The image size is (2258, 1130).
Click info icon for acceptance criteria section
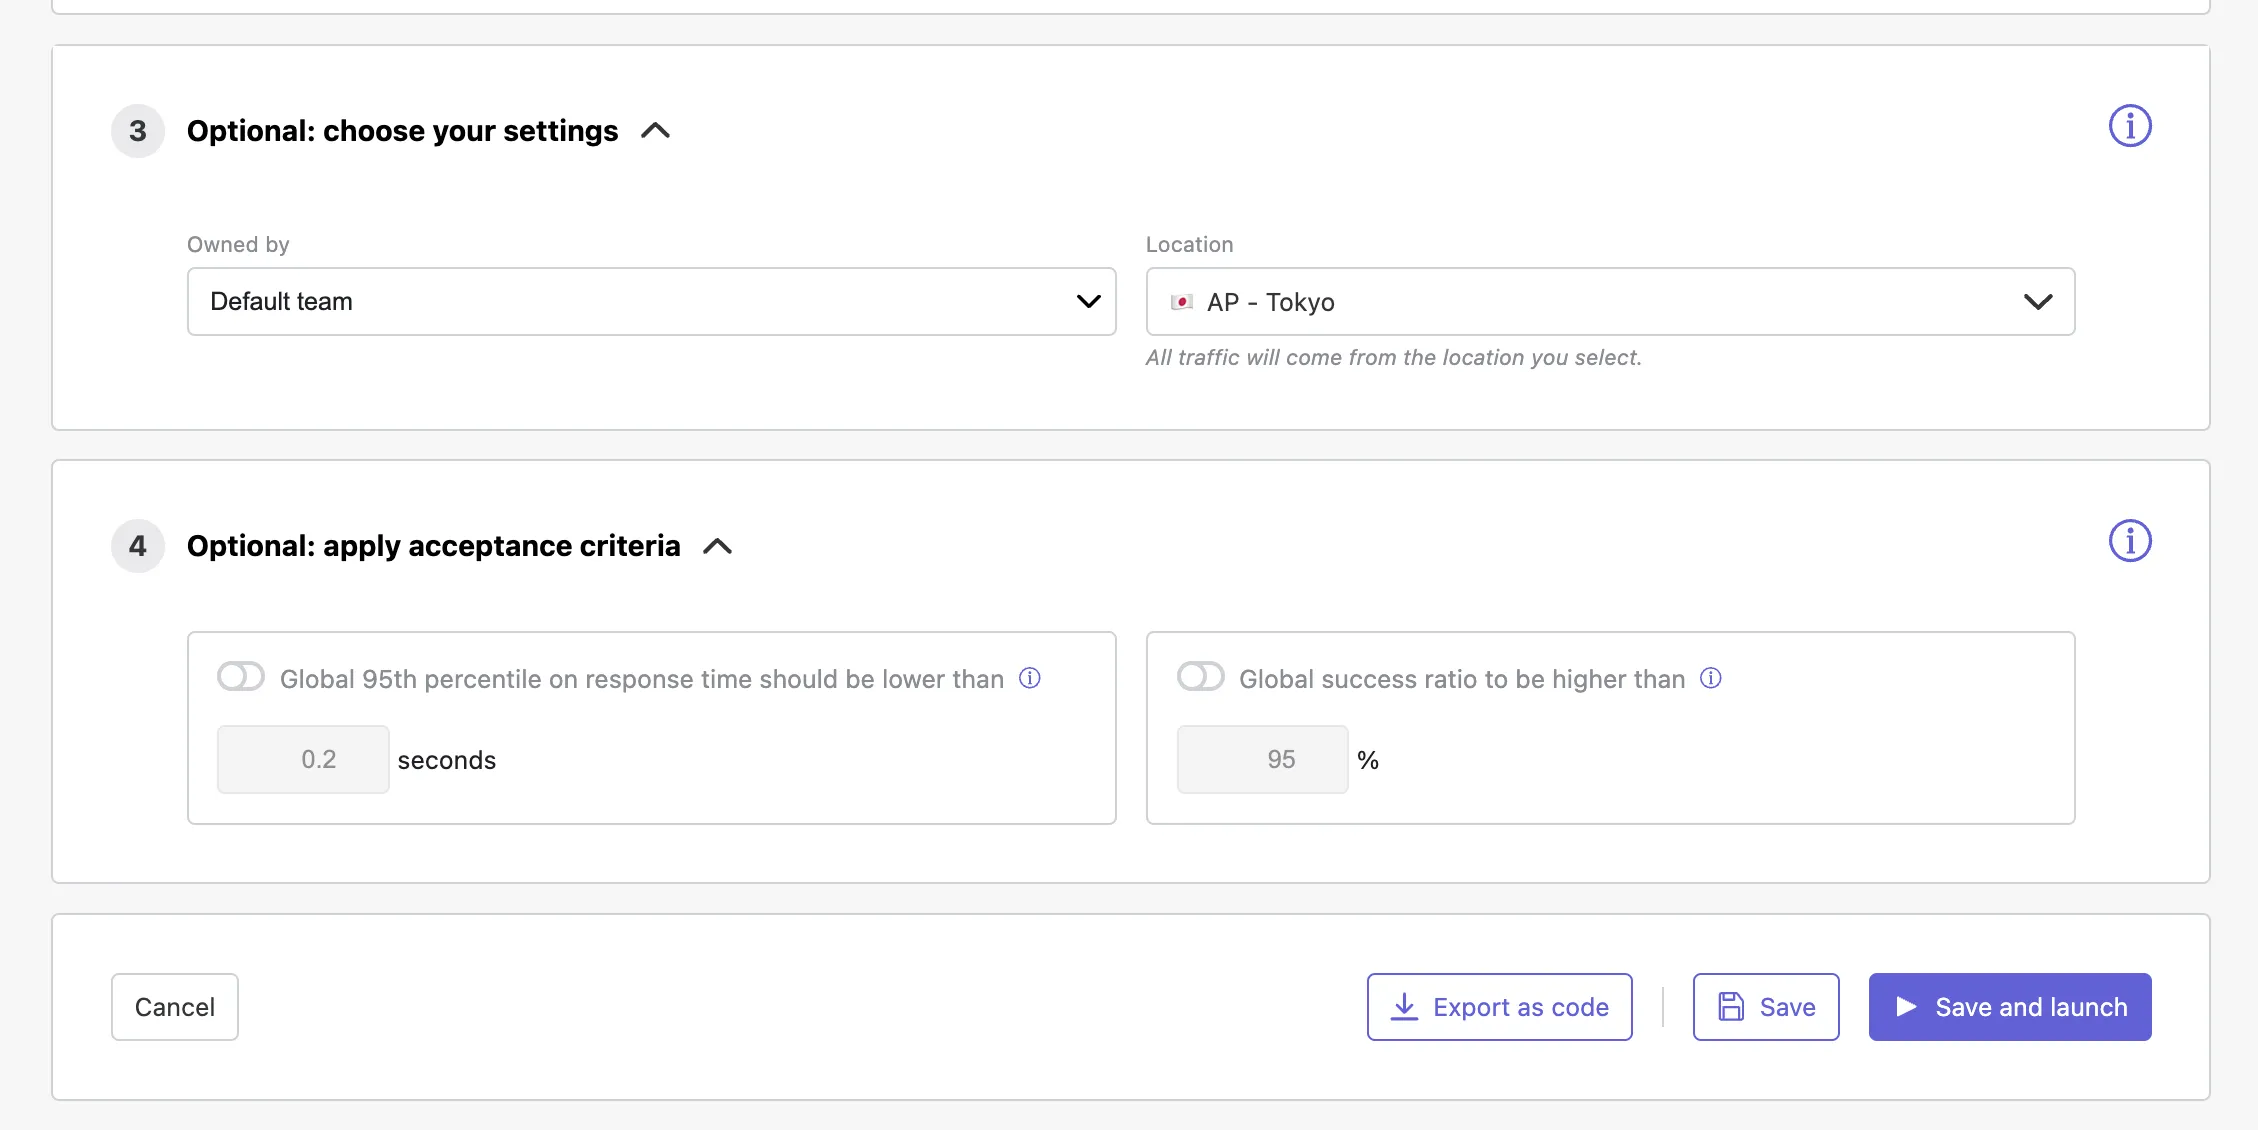pyautogui.click(x=2129, y=542)
